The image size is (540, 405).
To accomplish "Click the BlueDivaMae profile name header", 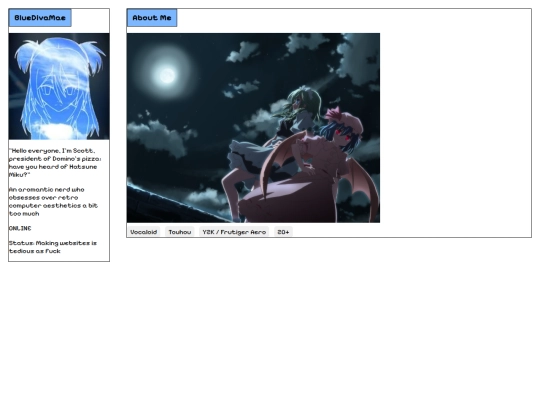I will pos(40,18).
